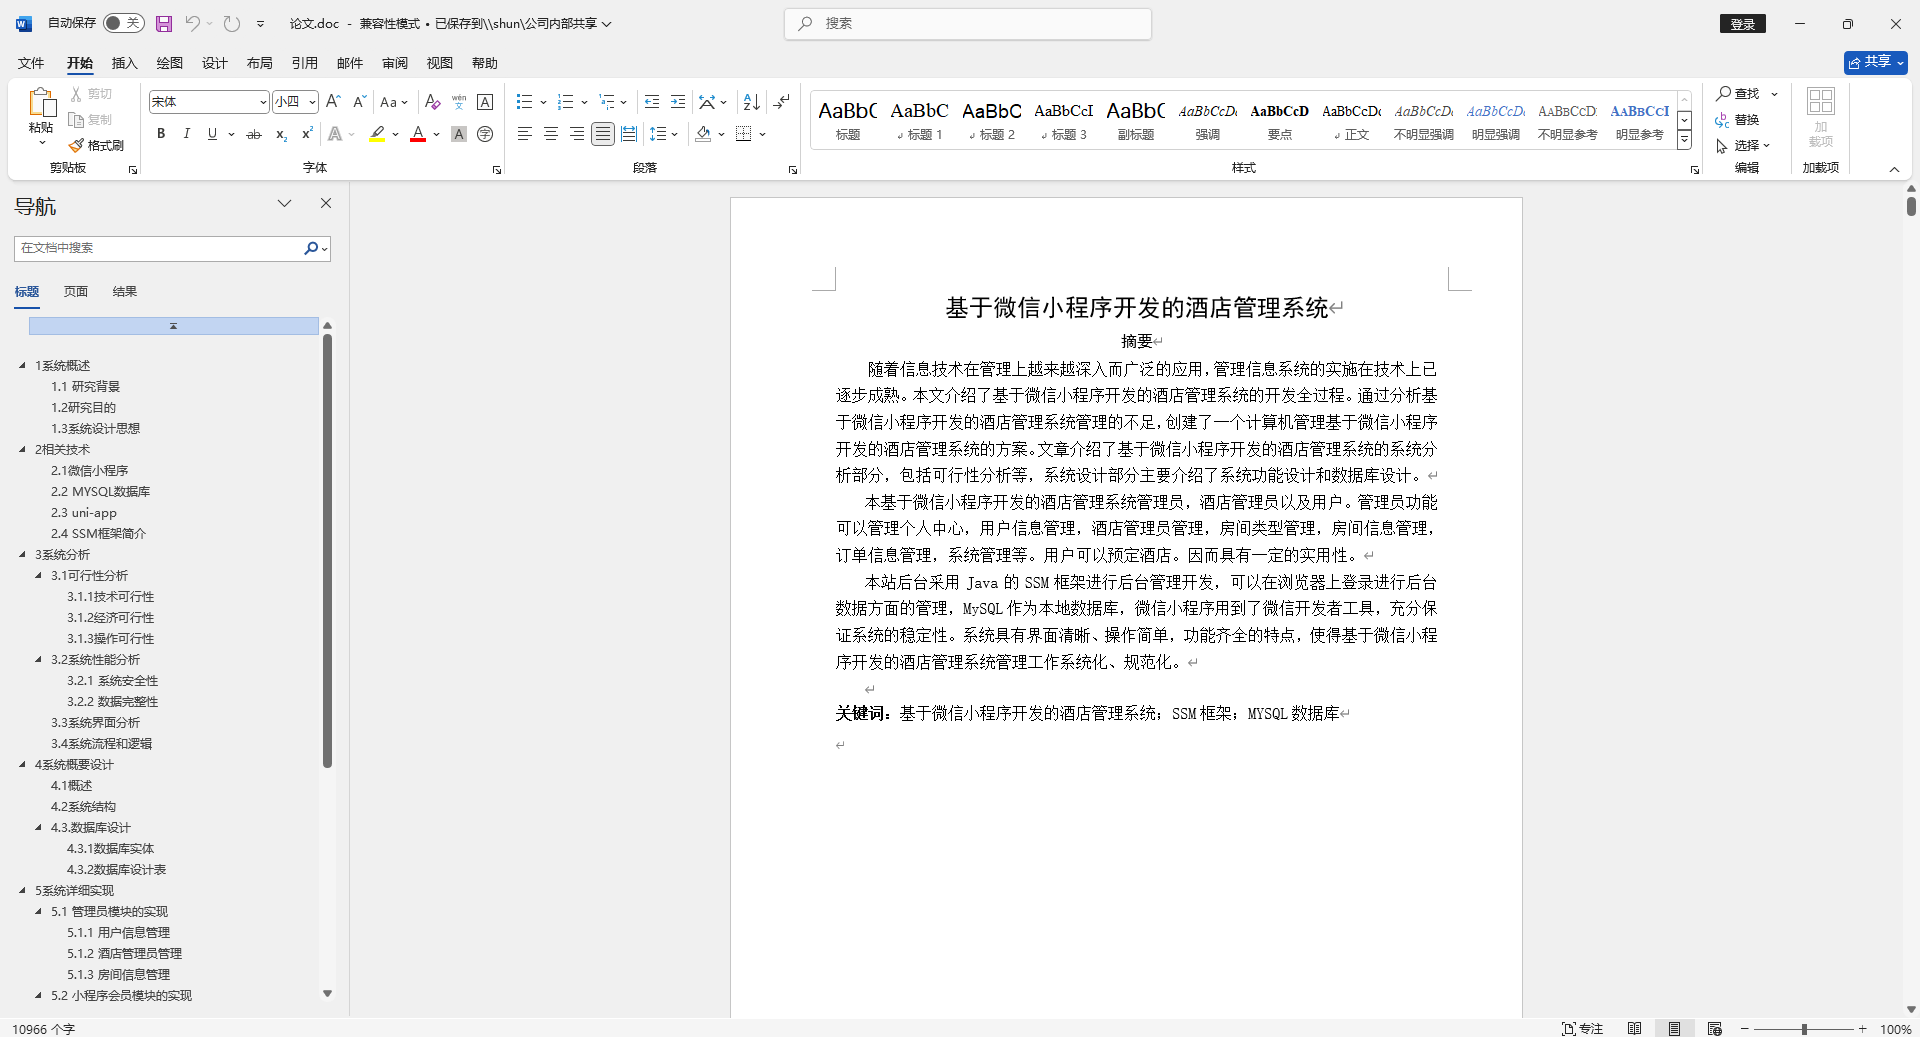
Task: Click the zoom slider handle
Action: 1804,1028
